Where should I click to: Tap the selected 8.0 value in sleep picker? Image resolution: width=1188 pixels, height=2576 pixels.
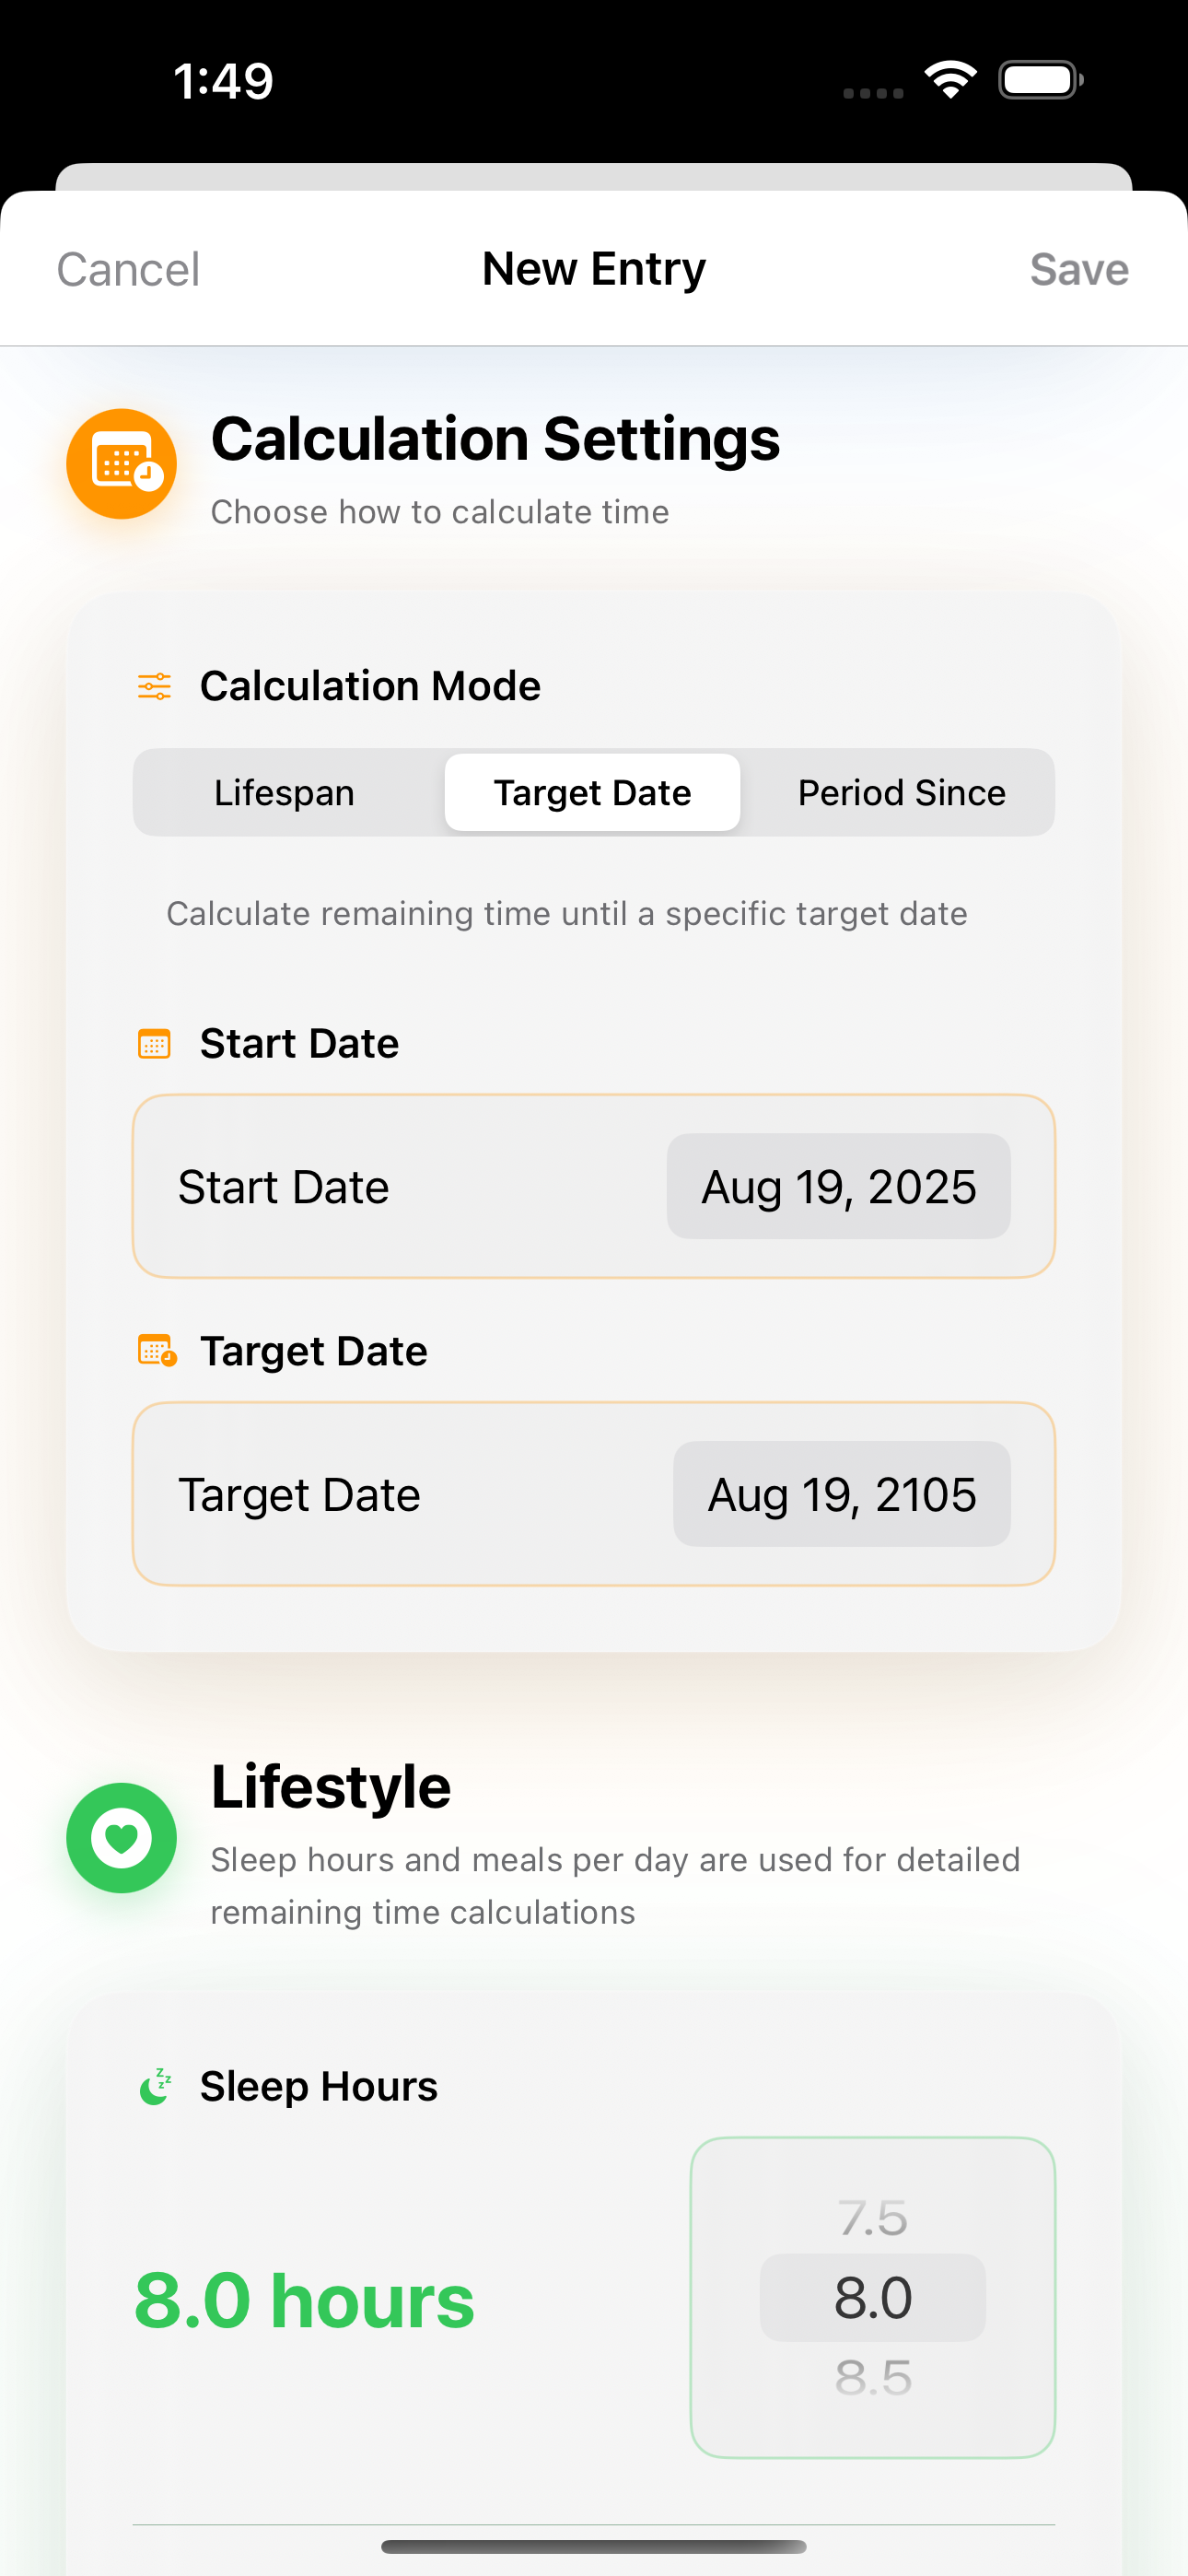(873, 2298)
